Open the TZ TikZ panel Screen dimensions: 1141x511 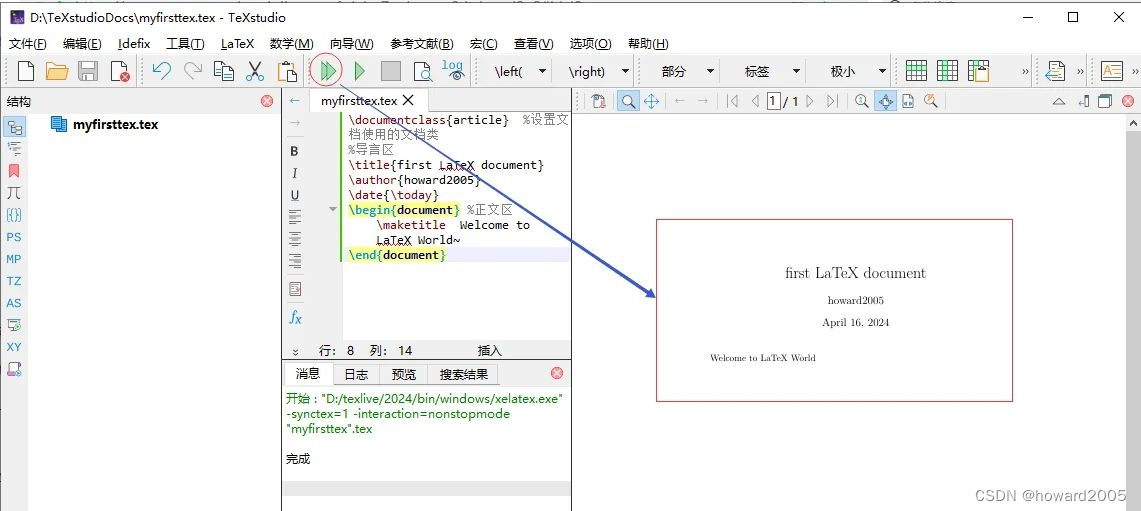pos(14,281)
